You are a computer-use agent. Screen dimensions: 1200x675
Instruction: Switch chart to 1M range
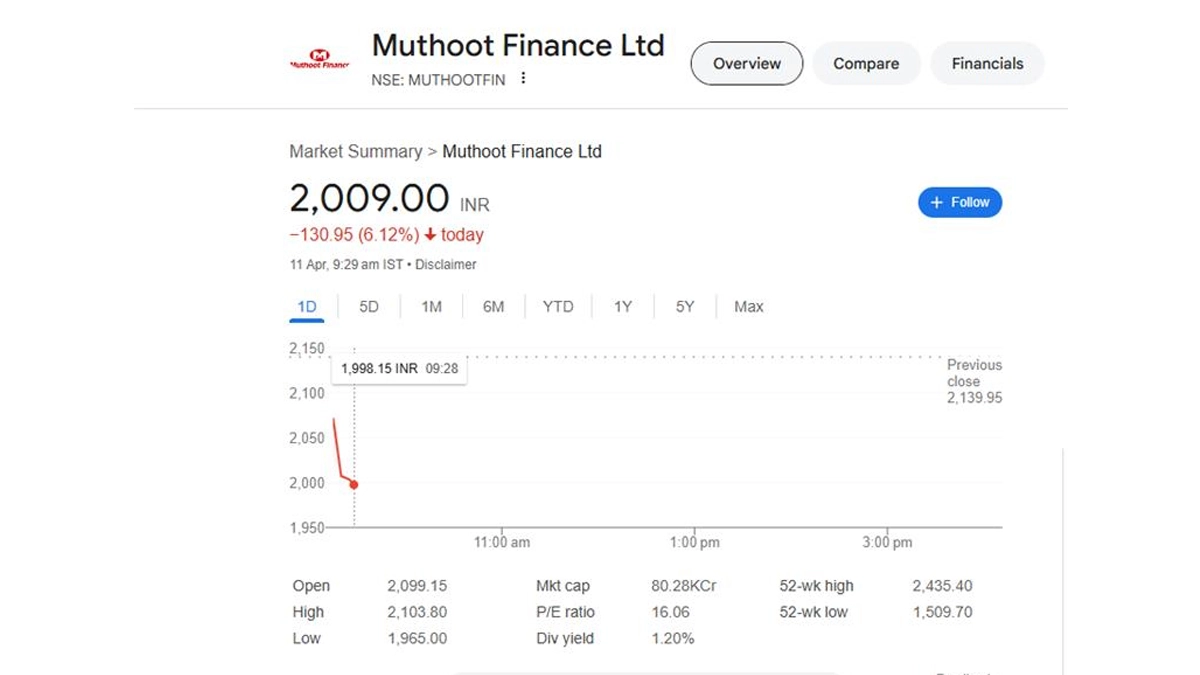coord(431,307)
